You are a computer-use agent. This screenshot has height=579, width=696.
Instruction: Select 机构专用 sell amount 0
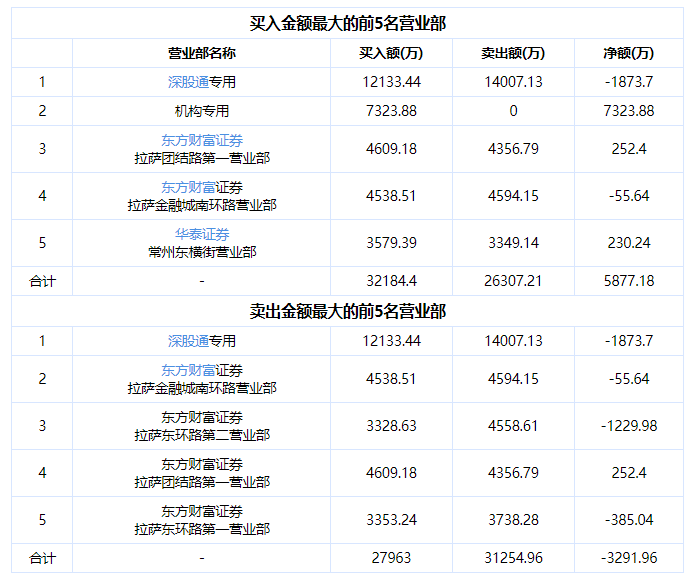(x=513, y=111)
